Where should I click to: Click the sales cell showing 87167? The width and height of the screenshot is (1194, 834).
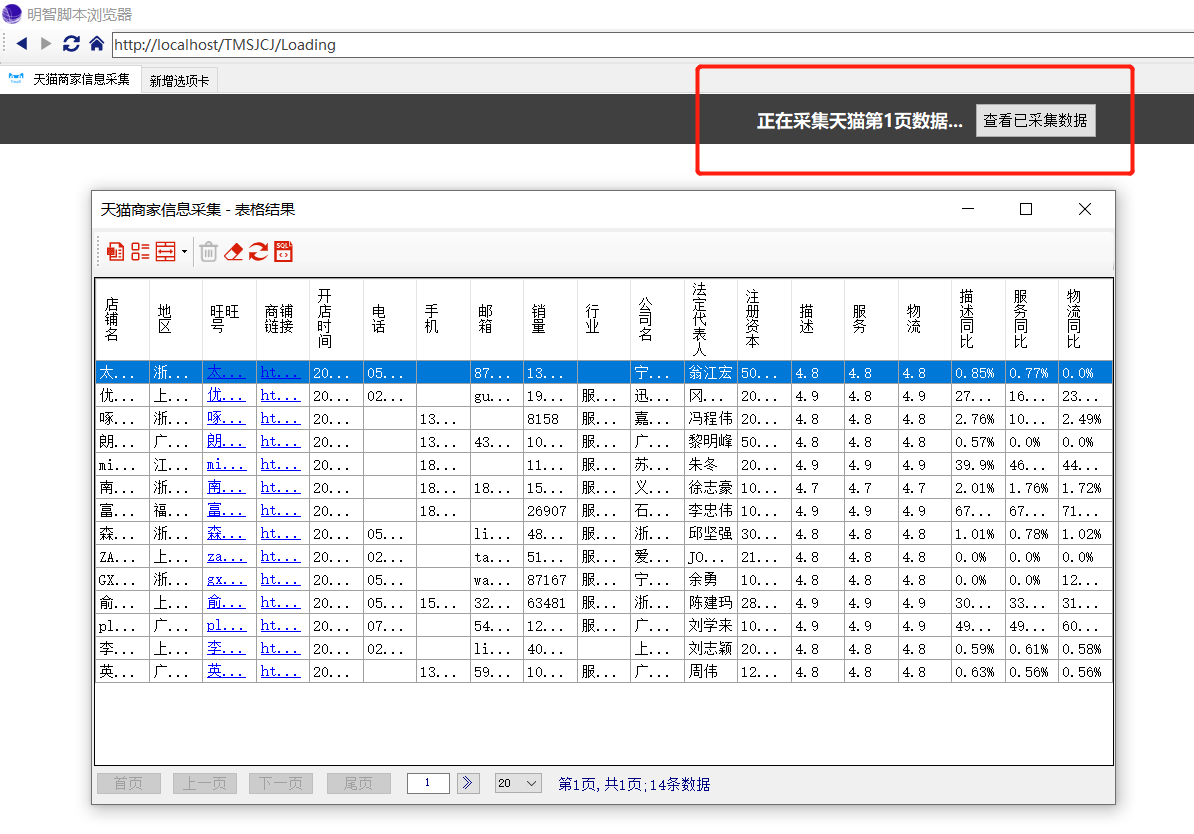coord(551,580)
